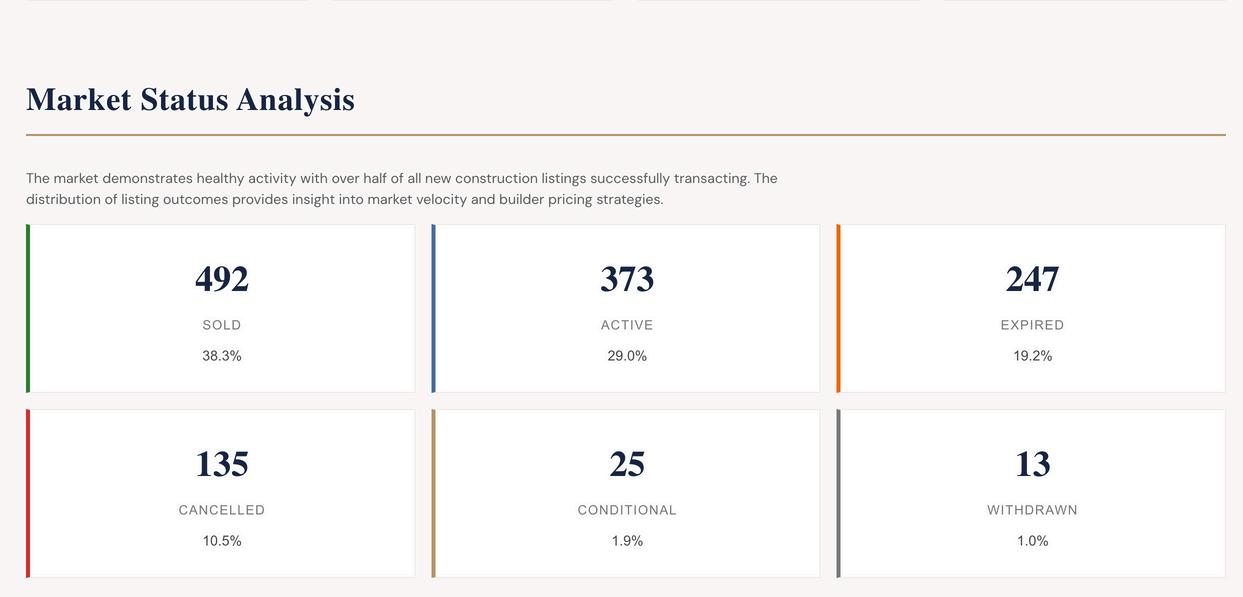Viewport: 1243px width, 597px height.
Task: Click the 38.3% sold percentage
Action: click(222, 356)
